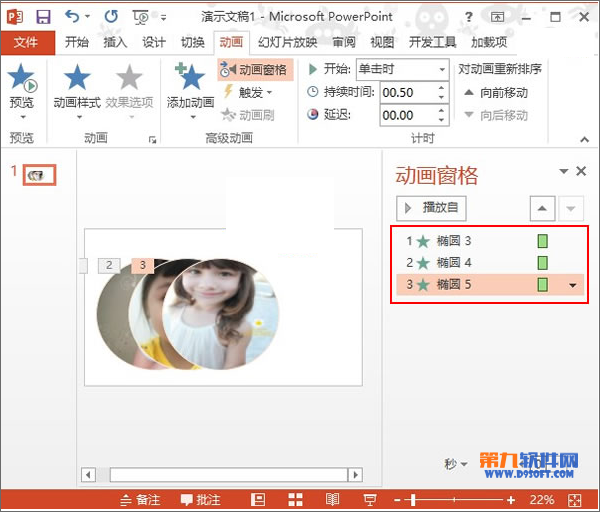Image resolution: width=600 pixels, height=512 pixels.
Task: Open 动画样式 animation styles gallery
Action: click(x=77, y=91)
